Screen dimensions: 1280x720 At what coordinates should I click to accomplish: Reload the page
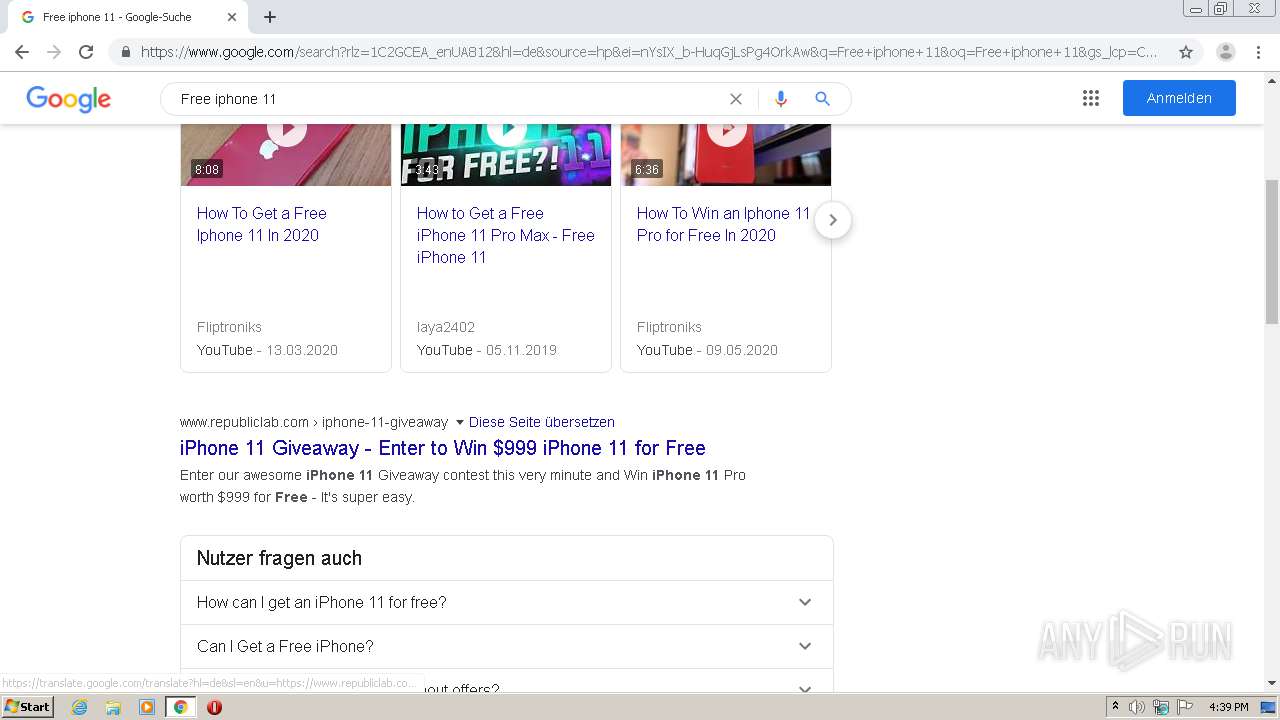click(x=86, y=52)
